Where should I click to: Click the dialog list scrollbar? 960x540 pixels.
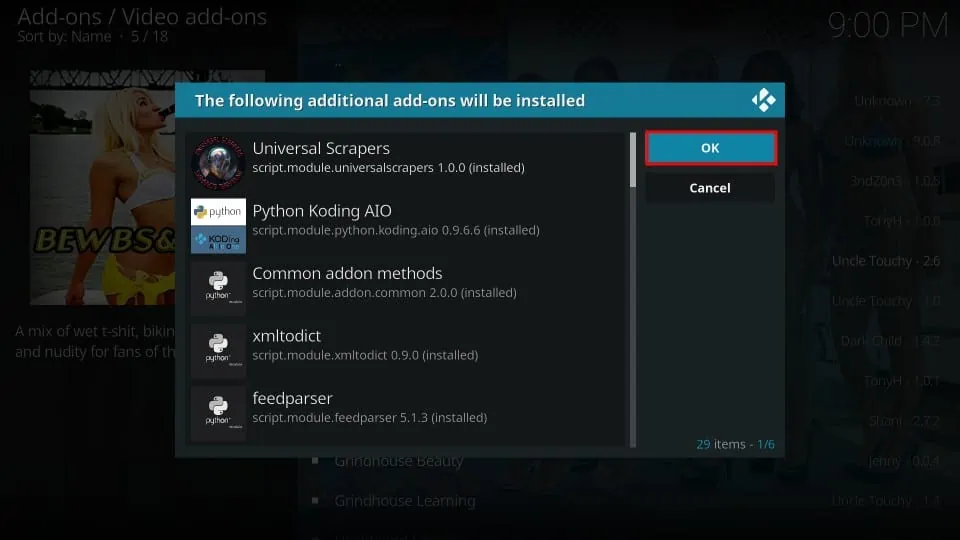pyautogui.click(x=632, y=289)
